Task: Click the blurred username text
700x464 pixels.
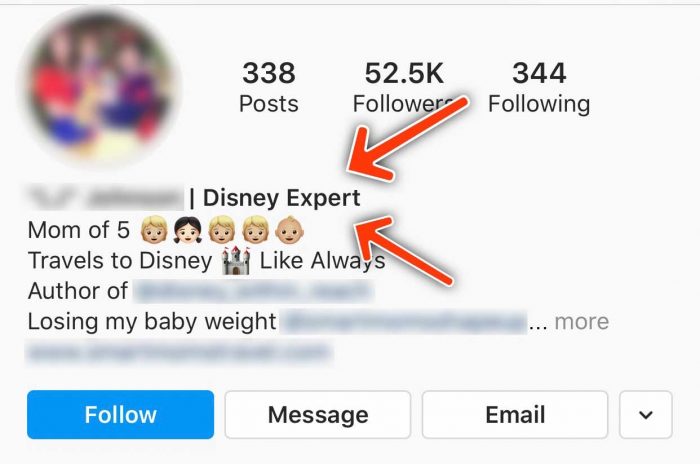Action: tap(105, 198)
